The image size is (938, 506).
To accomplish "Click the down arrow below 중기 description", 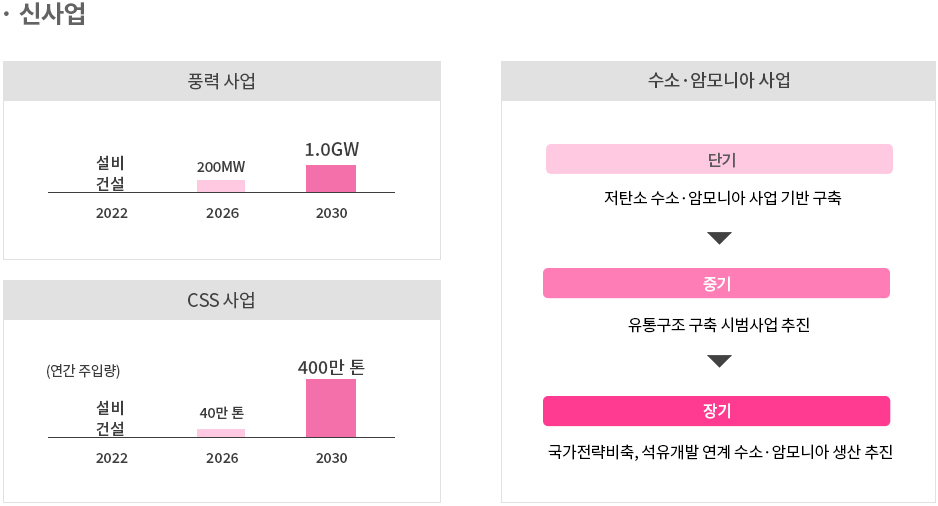I will pyautogui.click(x=719, y=361).
